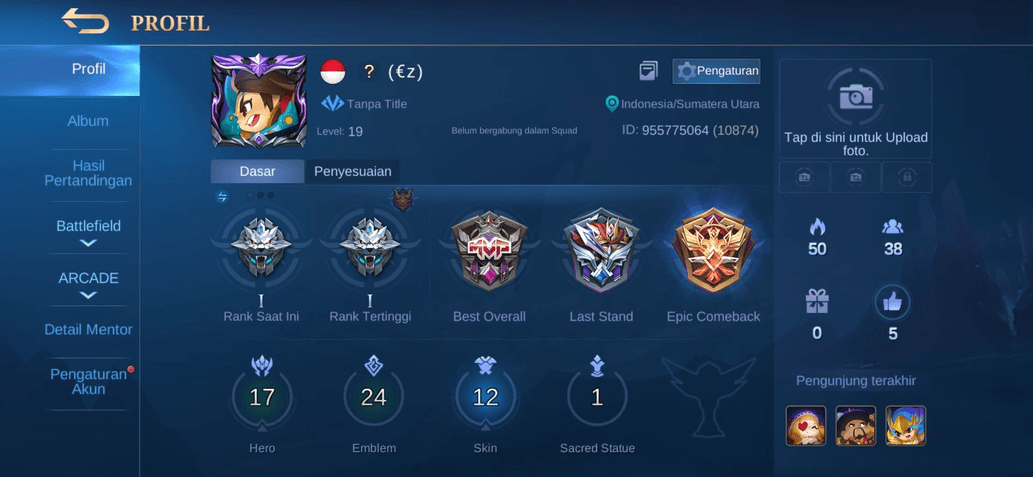Screen dimensions: 1033x477
Task: Select the Skin count circle
Action: point(486,397)
